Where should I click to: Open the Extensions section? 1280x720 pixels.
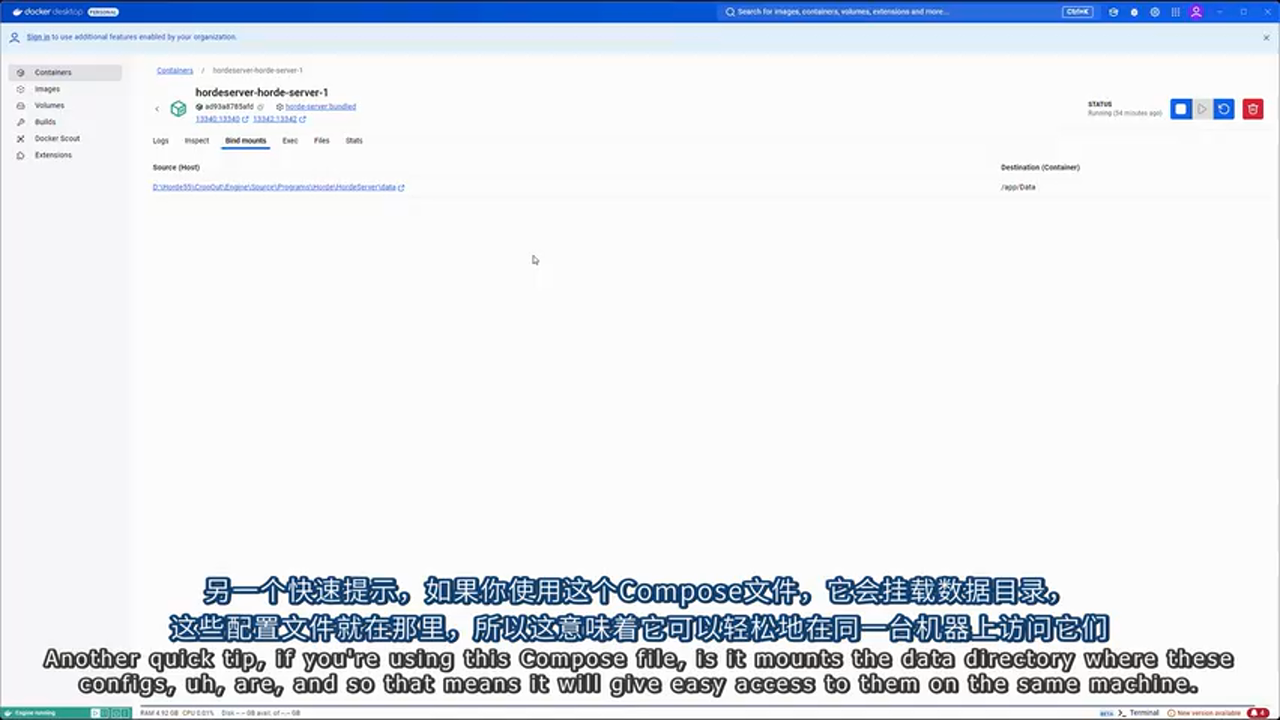53,155
